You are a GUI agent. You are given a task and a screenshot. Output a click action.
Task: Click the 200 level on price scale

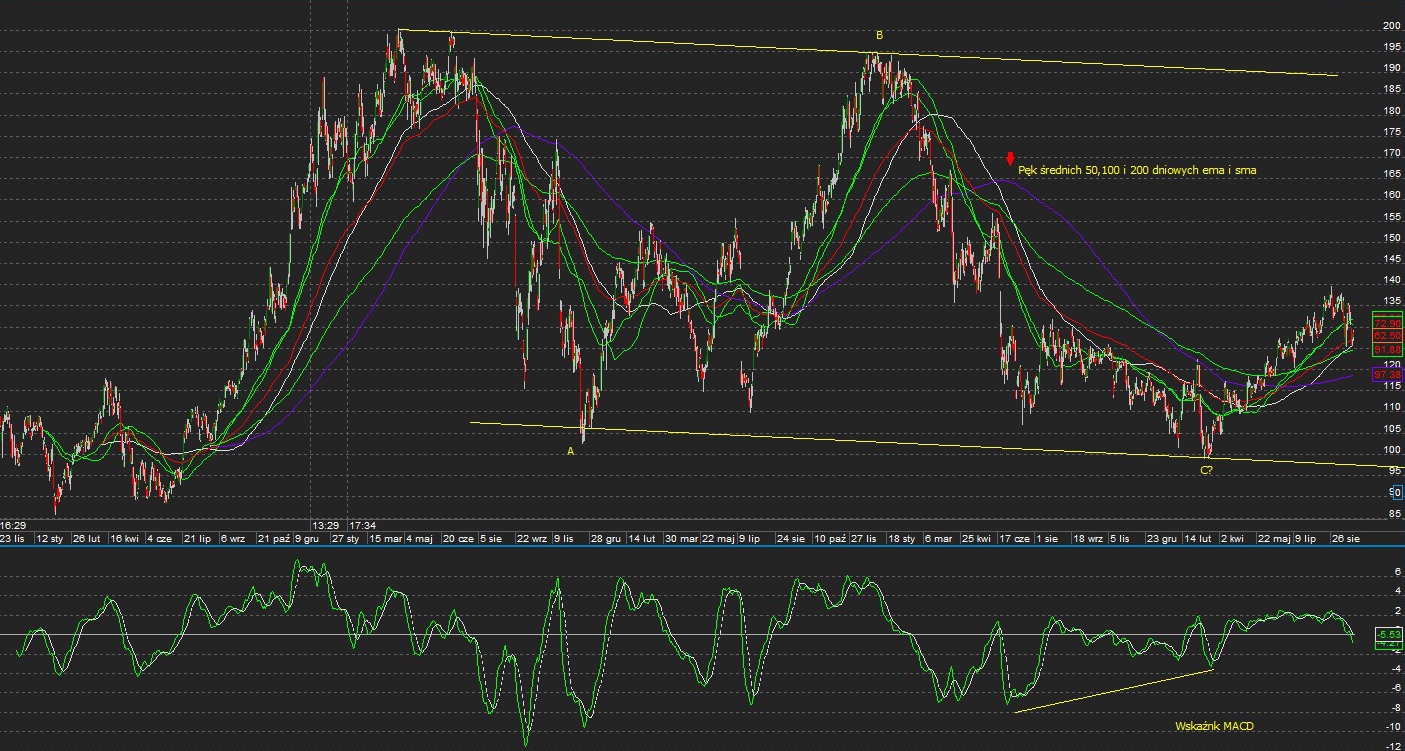[x=1390, y=26]
